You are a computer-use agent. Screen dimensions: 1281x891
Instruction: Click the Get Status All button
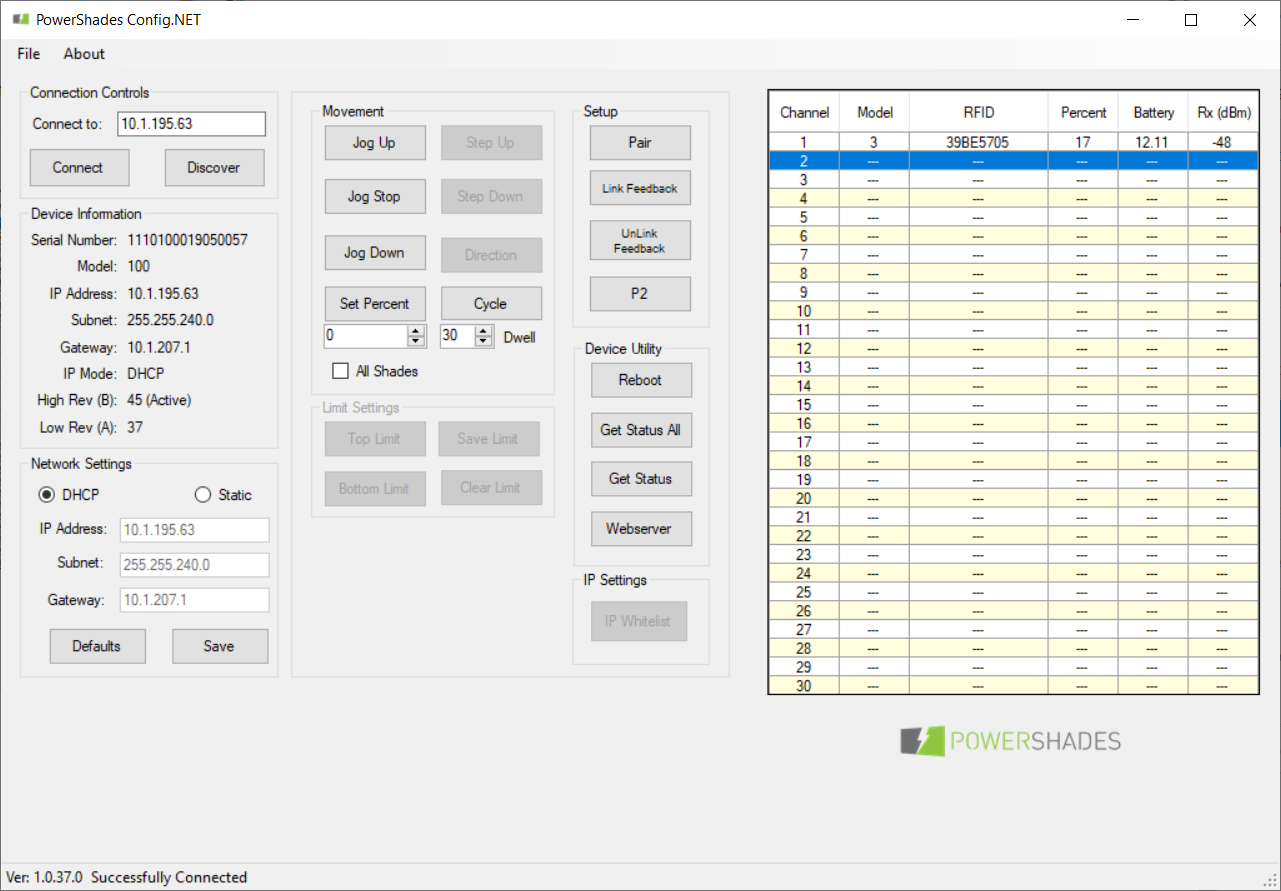tap(641, 430)
